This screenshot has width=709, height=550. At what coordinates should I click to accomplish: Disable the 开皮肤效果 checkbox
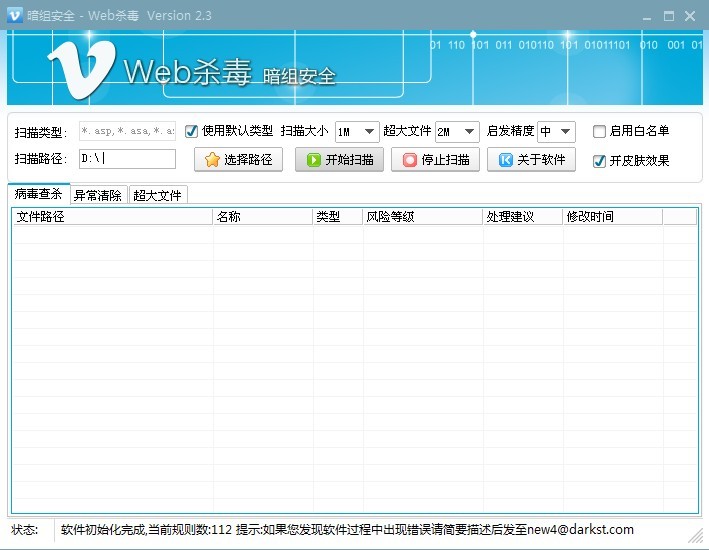(x=599, y=161)
